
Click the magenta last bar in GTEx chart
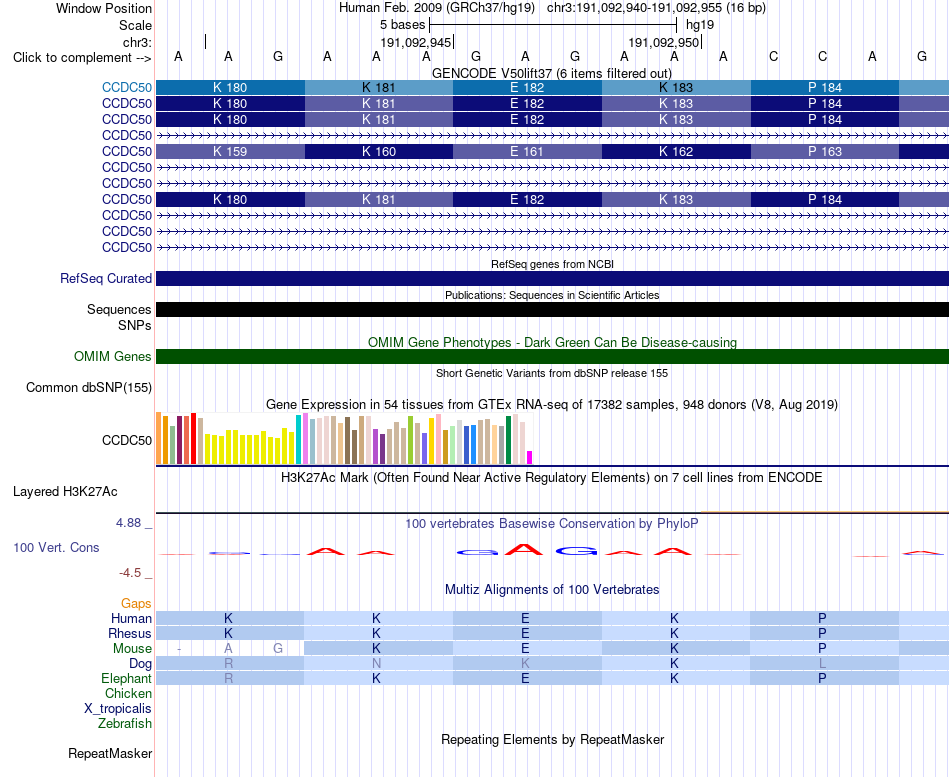530,458
